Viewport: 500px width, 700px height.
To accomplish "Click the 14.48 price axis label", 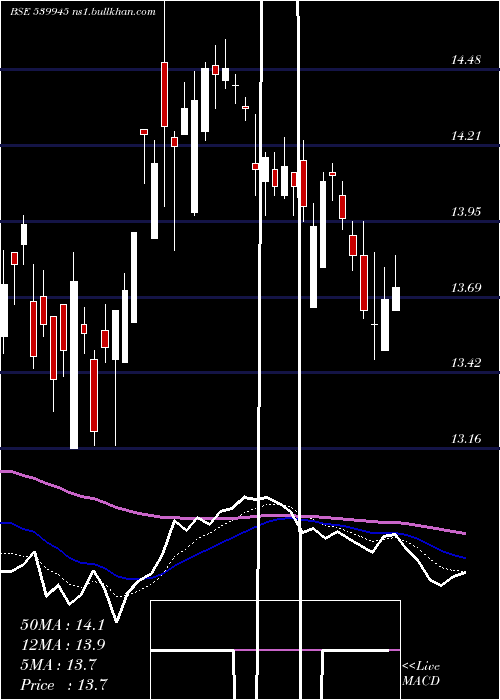I will (x=466, y=60).
